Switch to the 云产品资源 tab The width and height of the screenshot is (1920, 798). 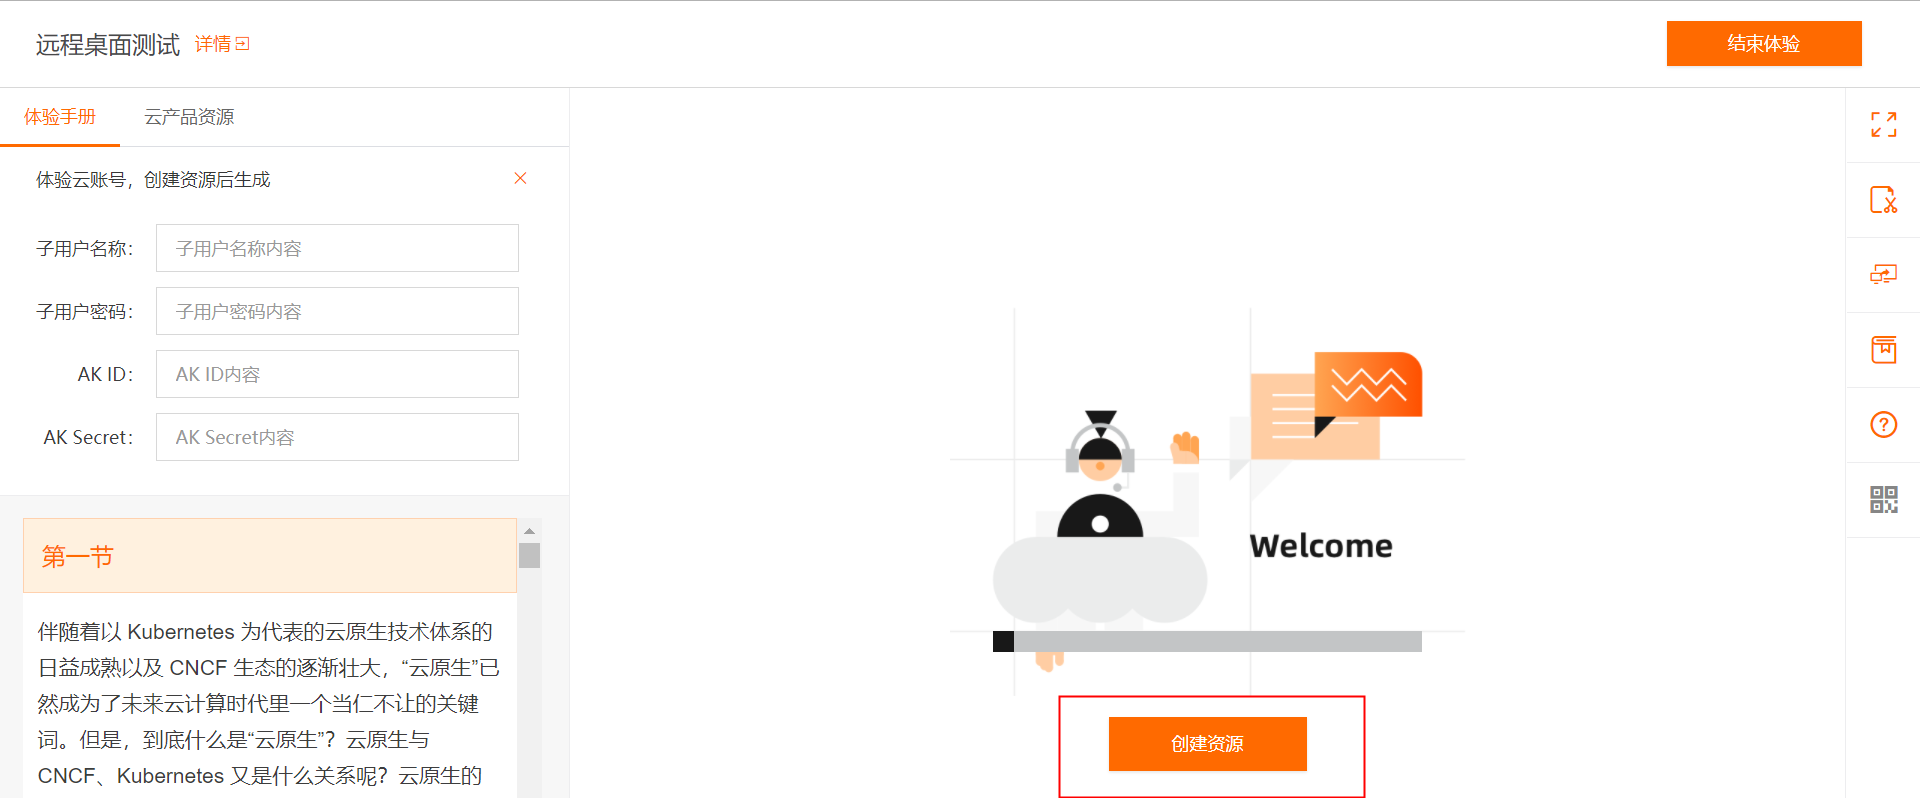click(189, 117)
